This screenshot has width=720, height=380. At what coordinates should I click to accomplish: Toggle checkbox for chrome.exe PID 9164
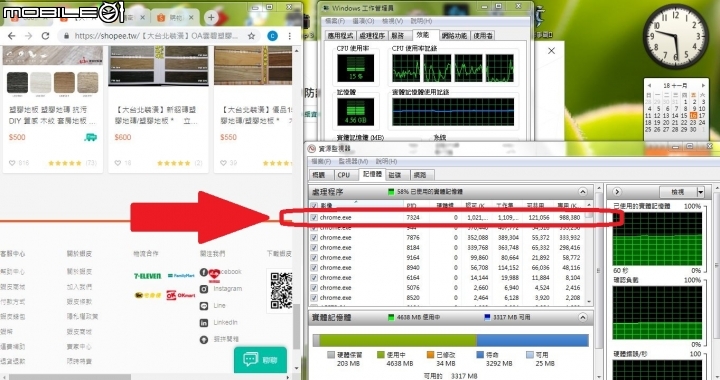314,258
